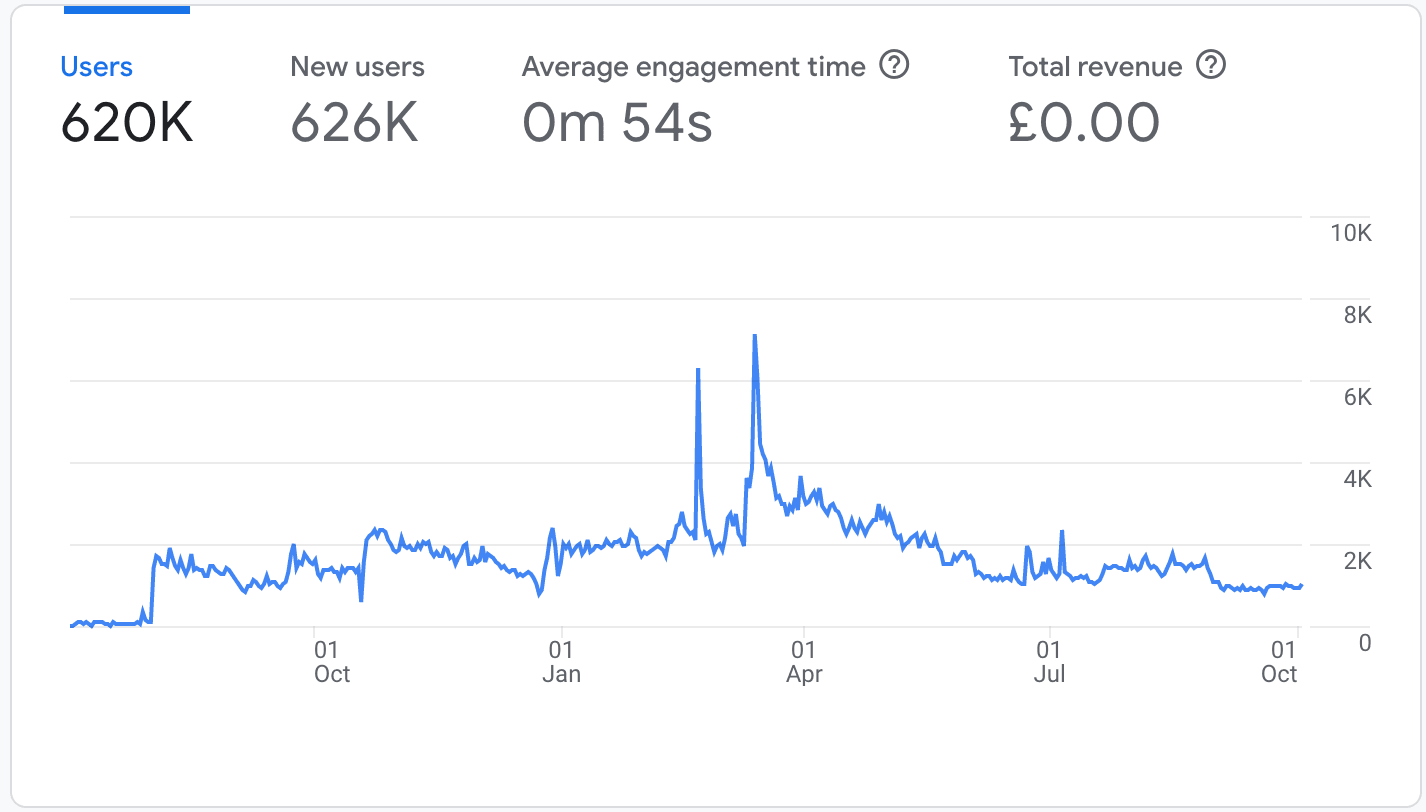
Task: Click help icon beside Total revenue
Action: pyautogui.click(x=1211, y=66)
